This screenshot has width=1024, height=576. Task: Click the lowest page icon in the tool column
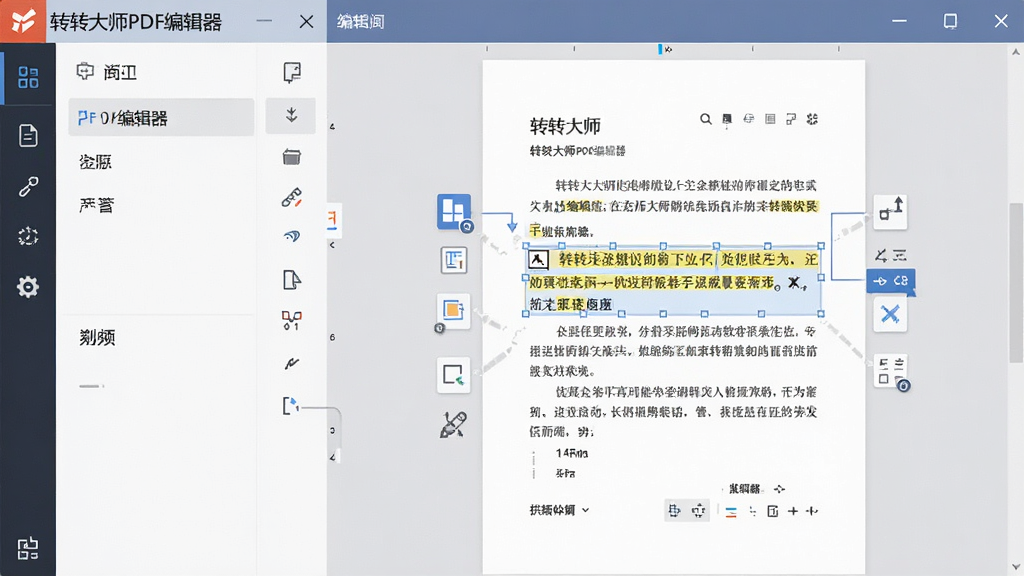point(291,406)
